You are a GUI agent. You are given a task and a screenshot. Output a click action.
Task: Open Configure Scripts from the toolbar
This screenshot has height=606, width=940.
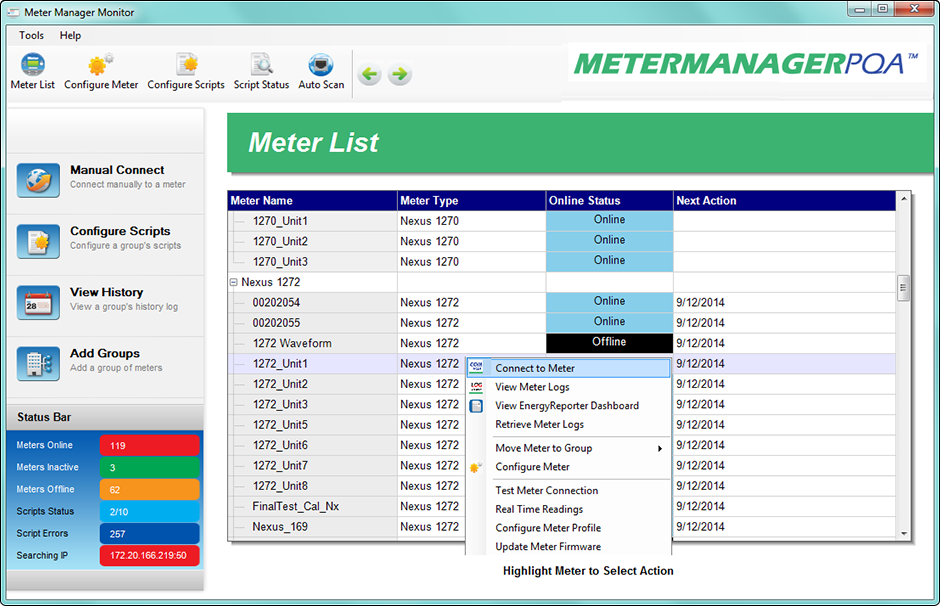point(186,65)
